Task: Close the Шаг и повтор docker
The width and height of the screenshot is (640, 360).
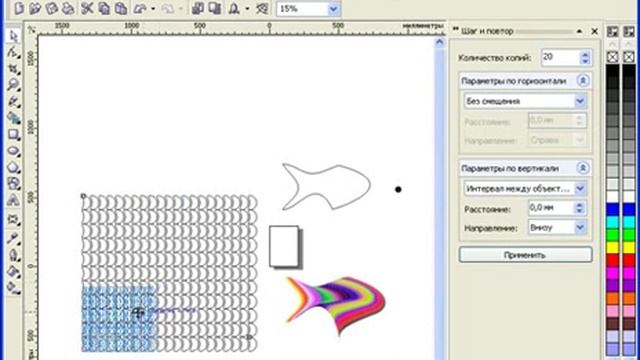Action: coord(594,31)
